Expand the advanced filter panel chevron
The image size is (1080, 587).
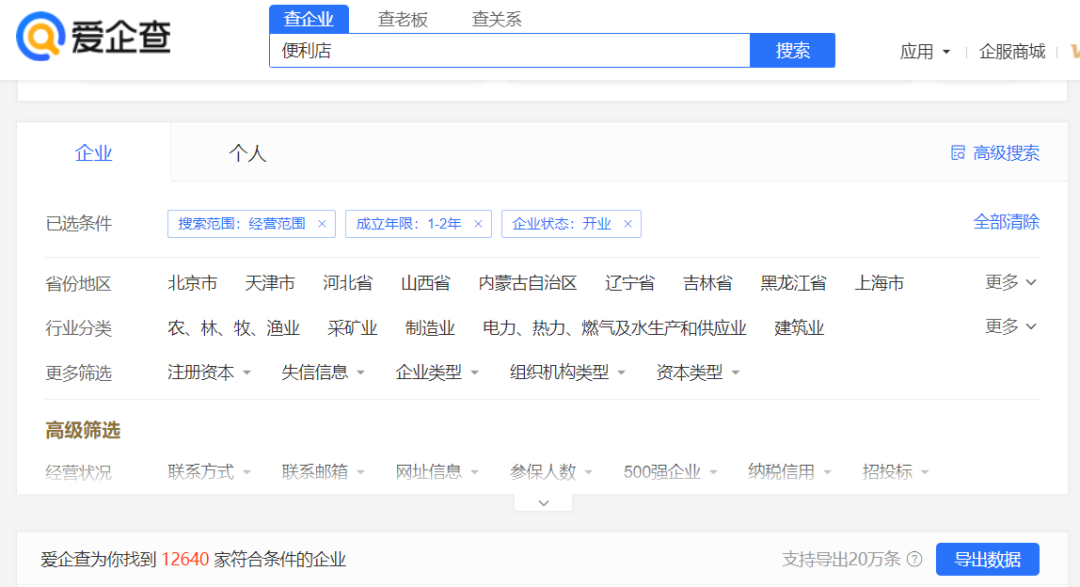[543, 502]
